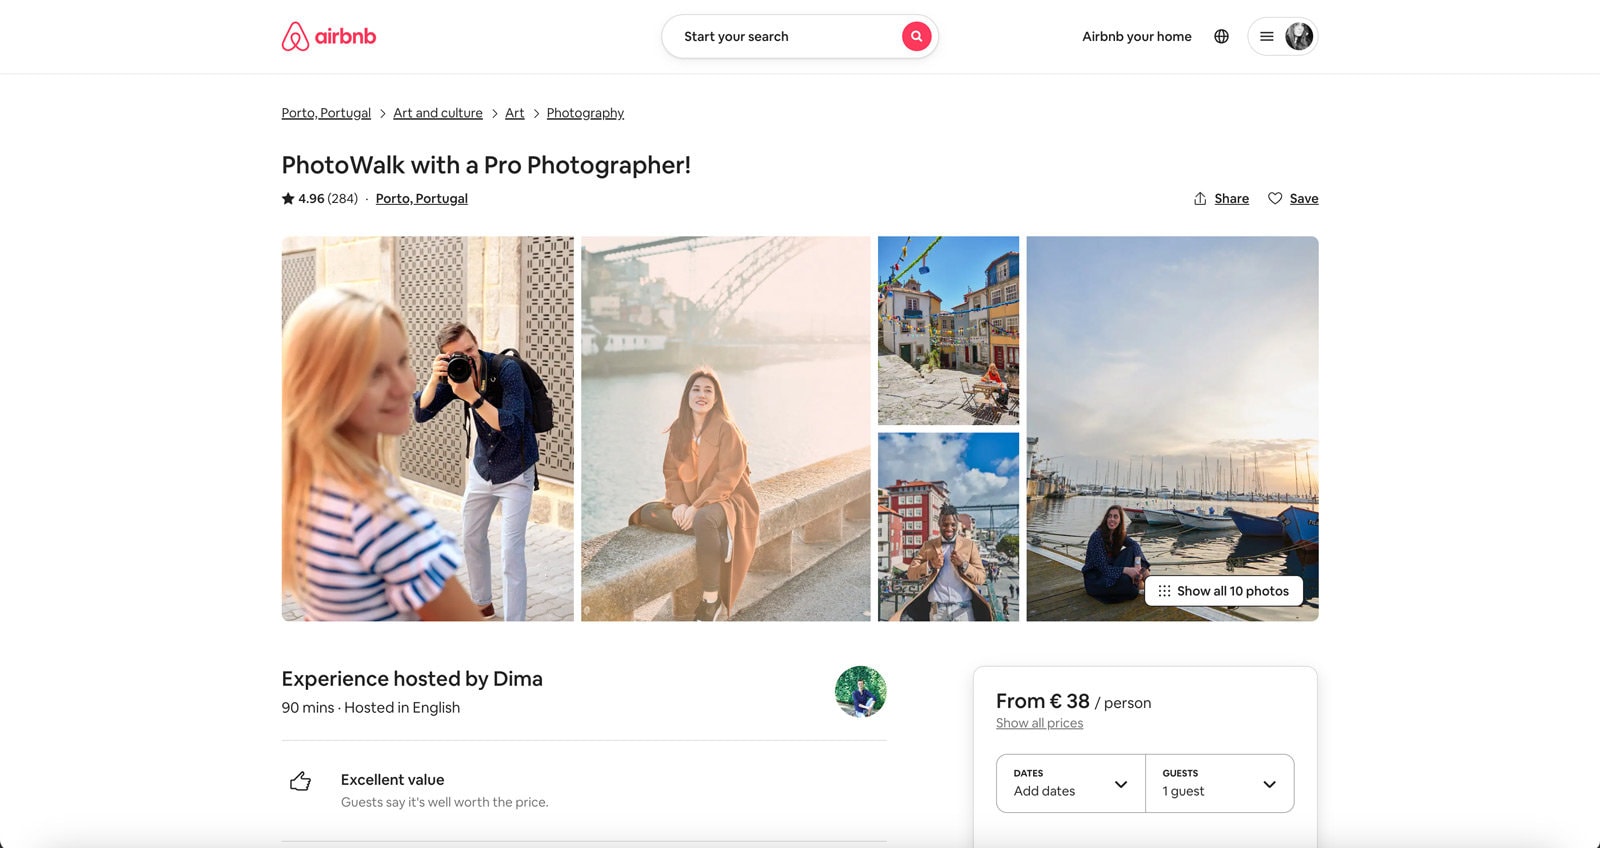Screen dimensions: 1600x848
Task: Expand the Guests 1 guest dropdown
Action: pos(1220,783)
